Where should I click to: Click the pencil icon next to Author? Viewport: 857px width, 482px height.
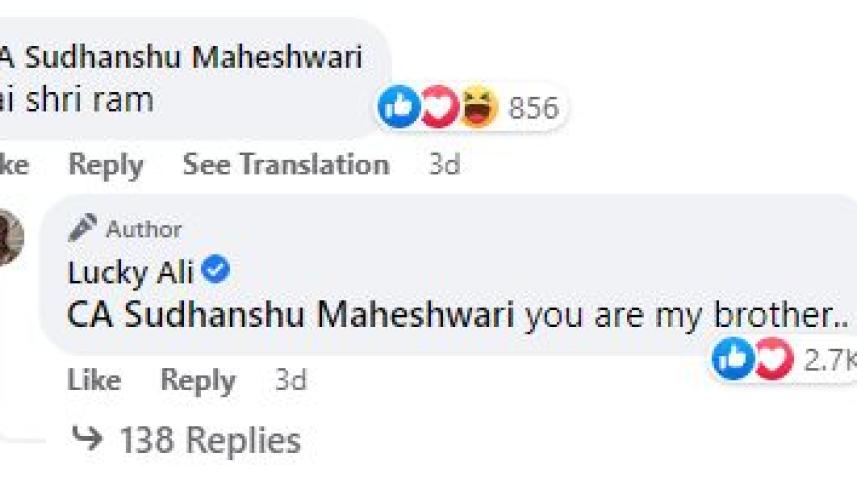(x=82, y=228)
